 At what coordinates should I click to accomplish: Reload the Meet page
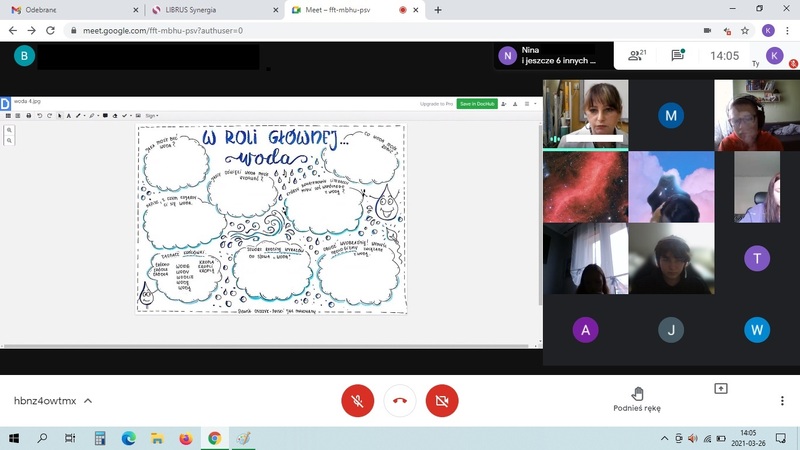click(51, 31)
